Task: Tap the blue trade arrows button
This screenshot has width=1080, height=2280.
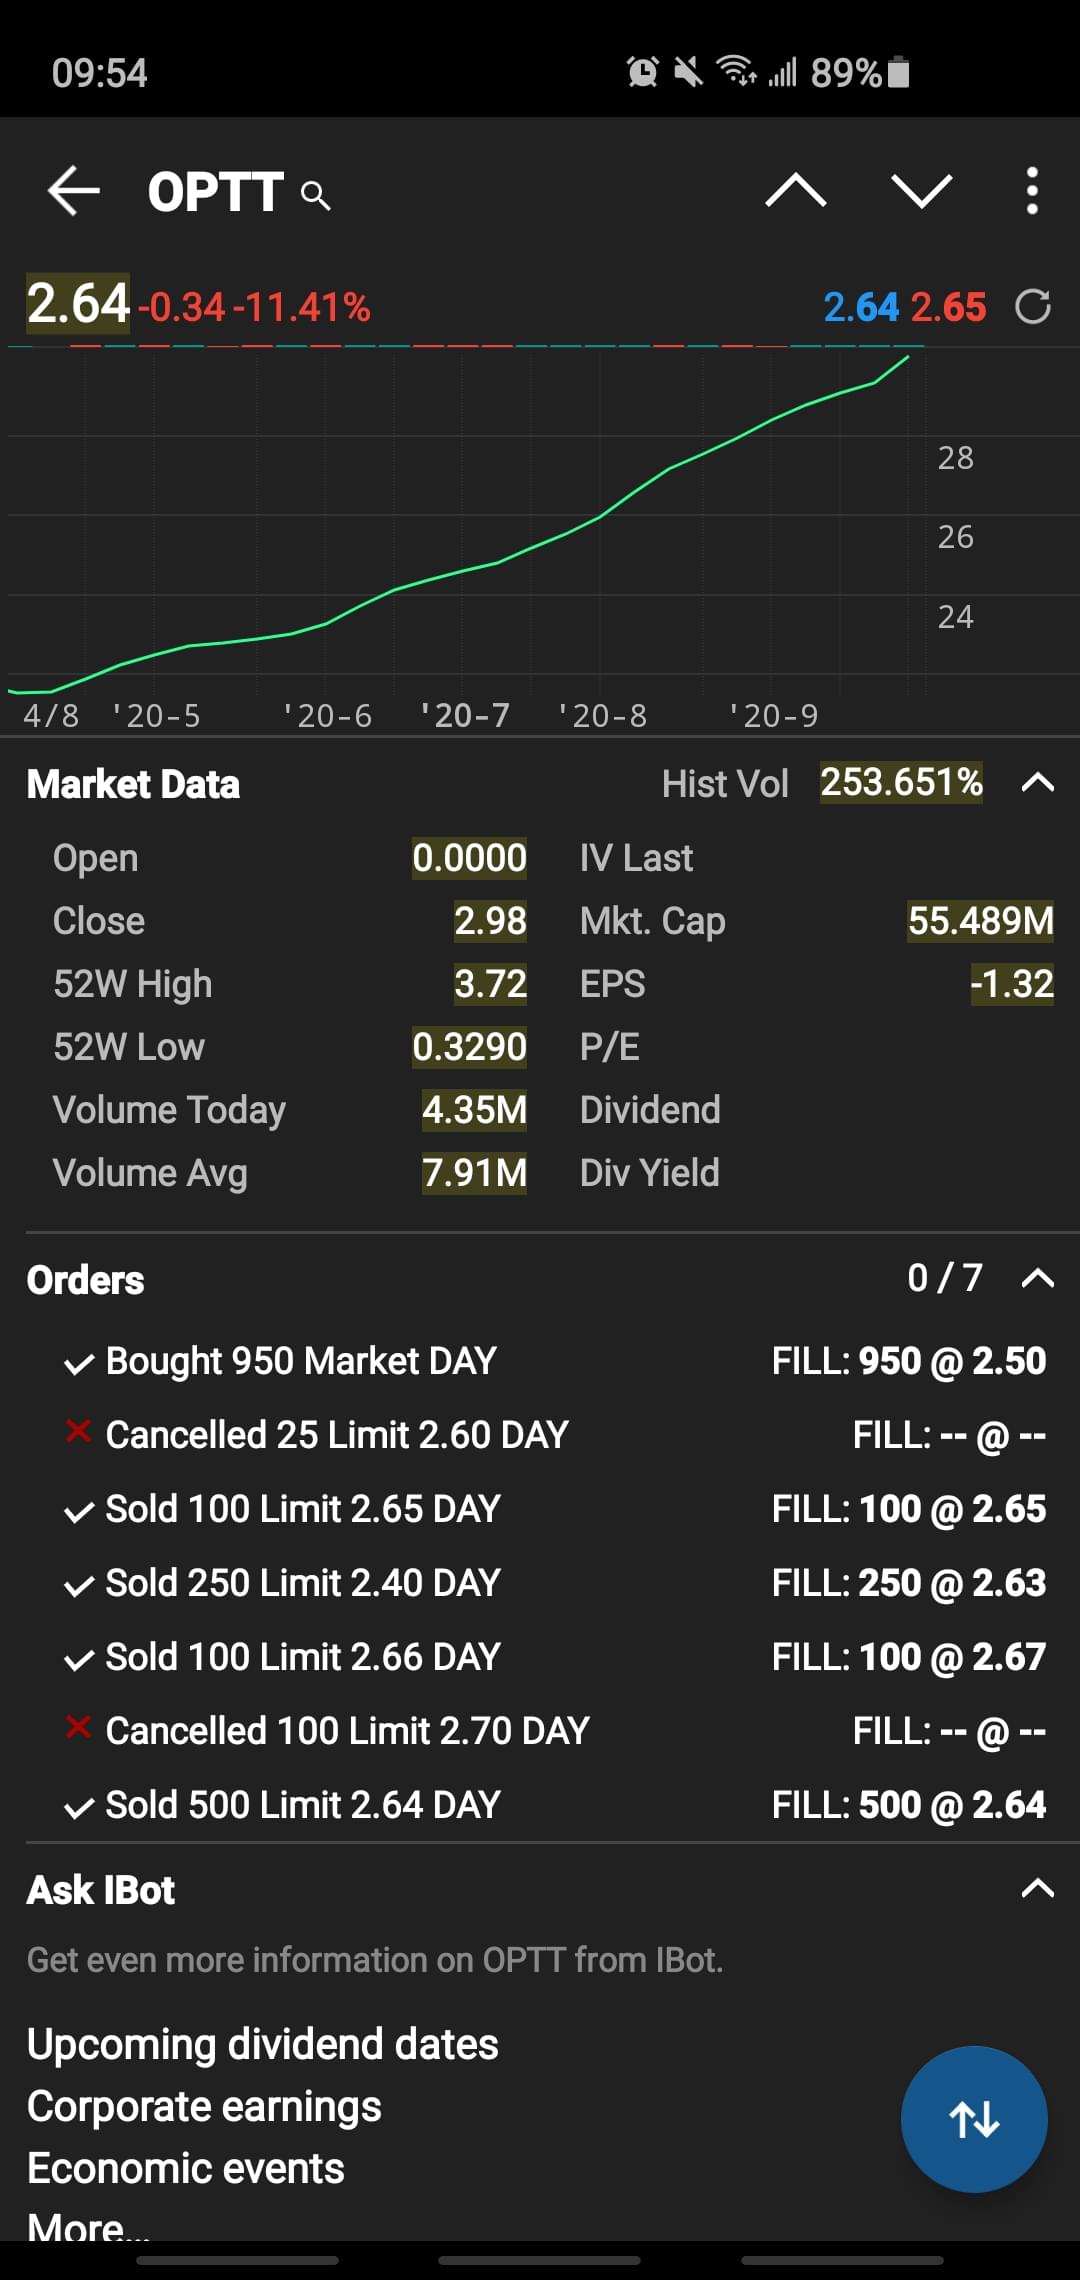Action: (x=974, y=2119)
